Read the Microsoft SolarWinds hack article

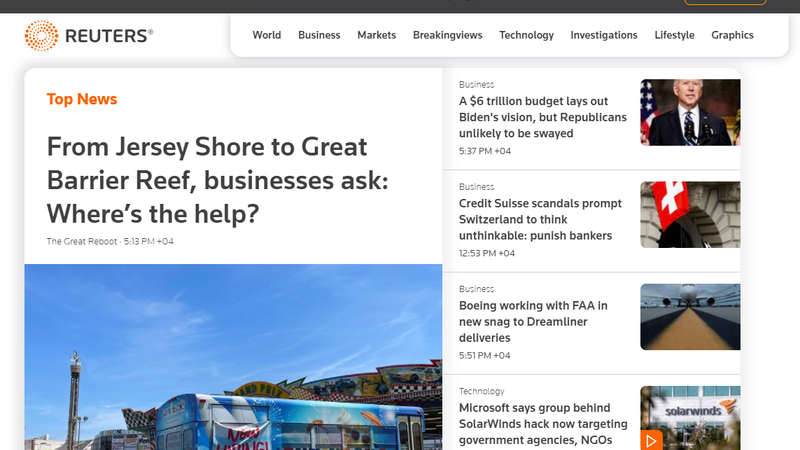543,424
